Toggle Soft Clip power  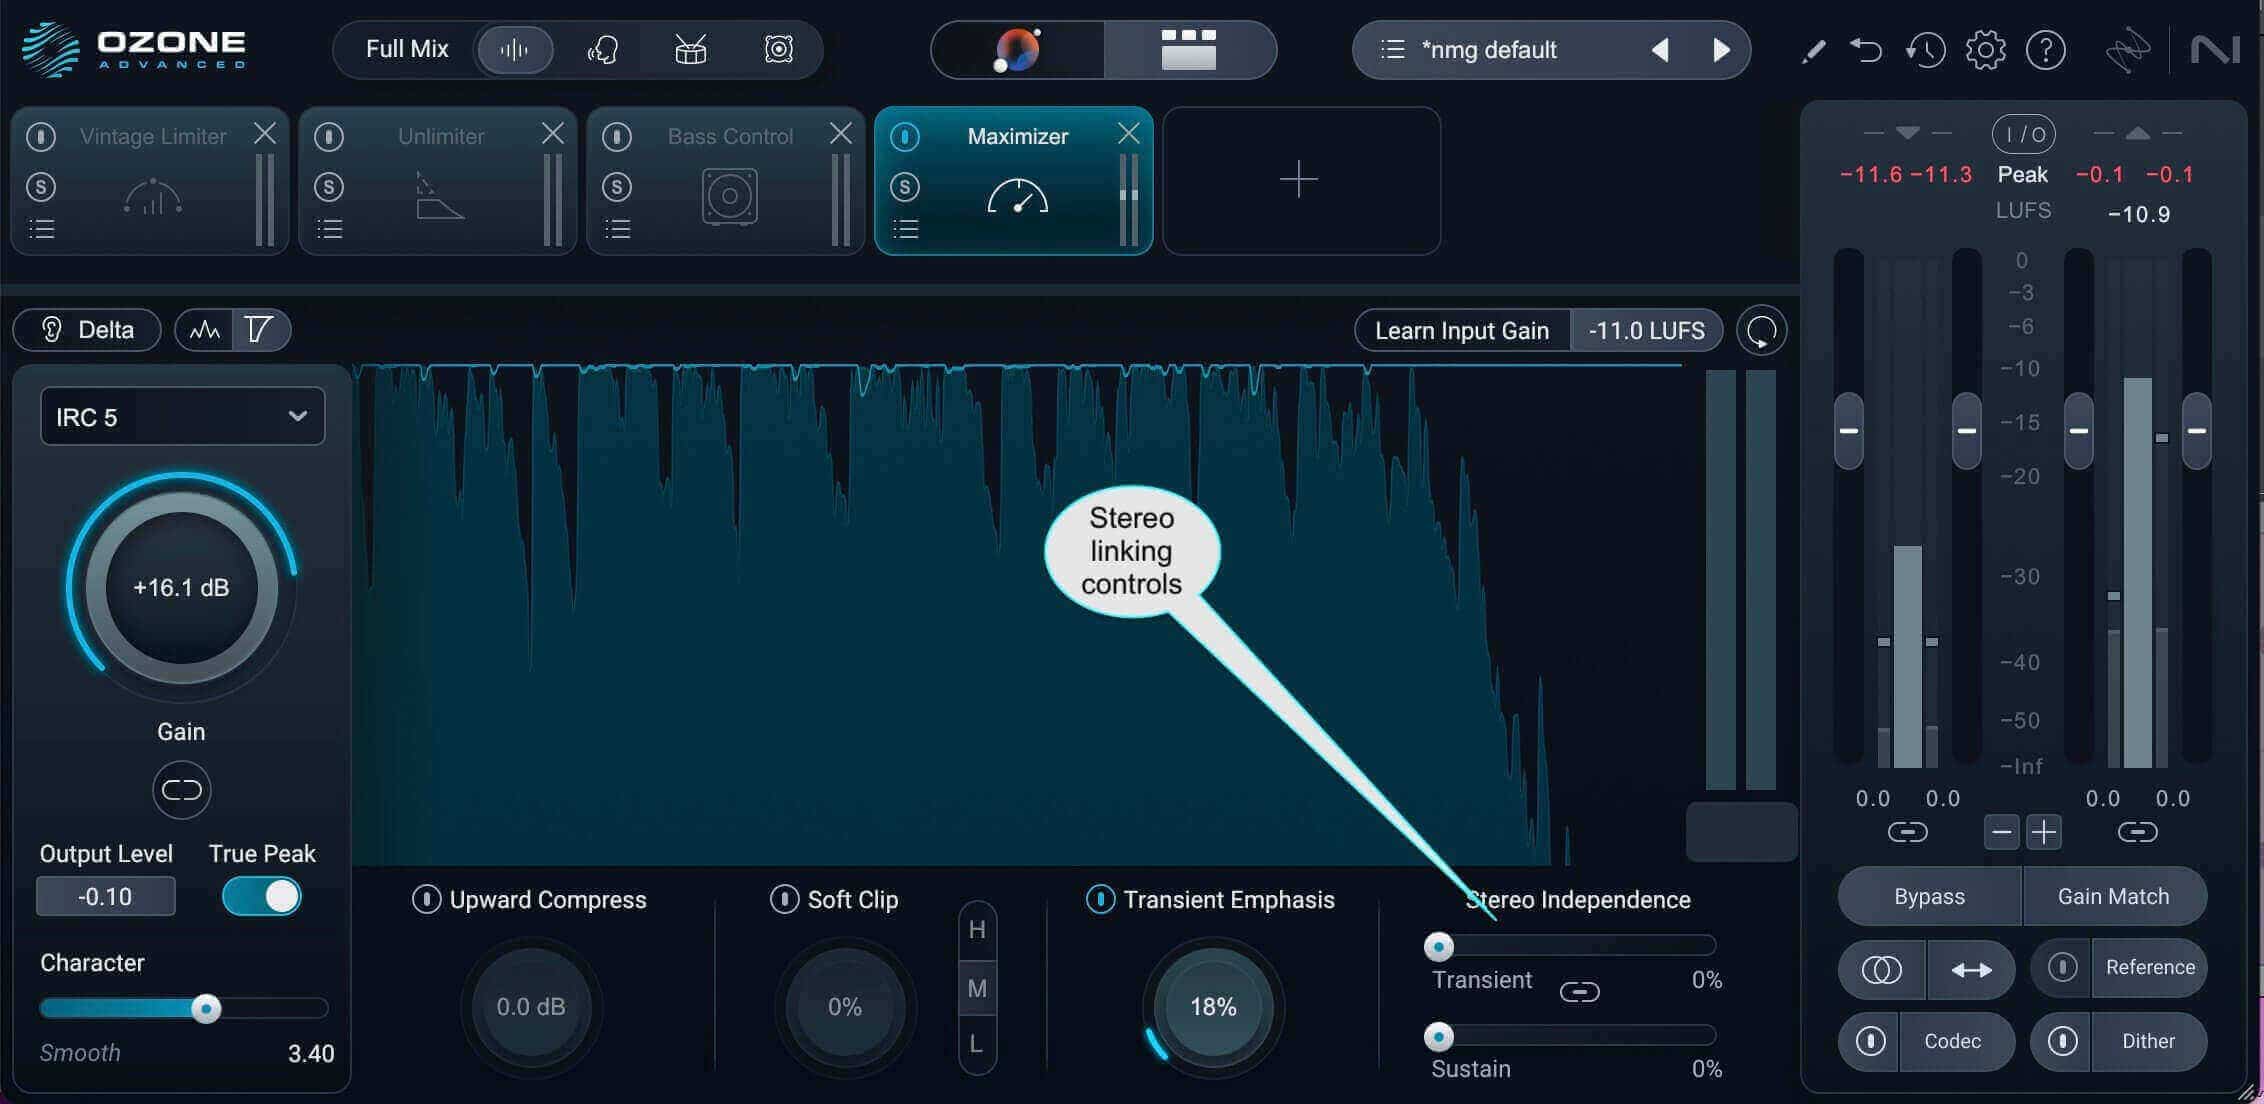point(784,899)
